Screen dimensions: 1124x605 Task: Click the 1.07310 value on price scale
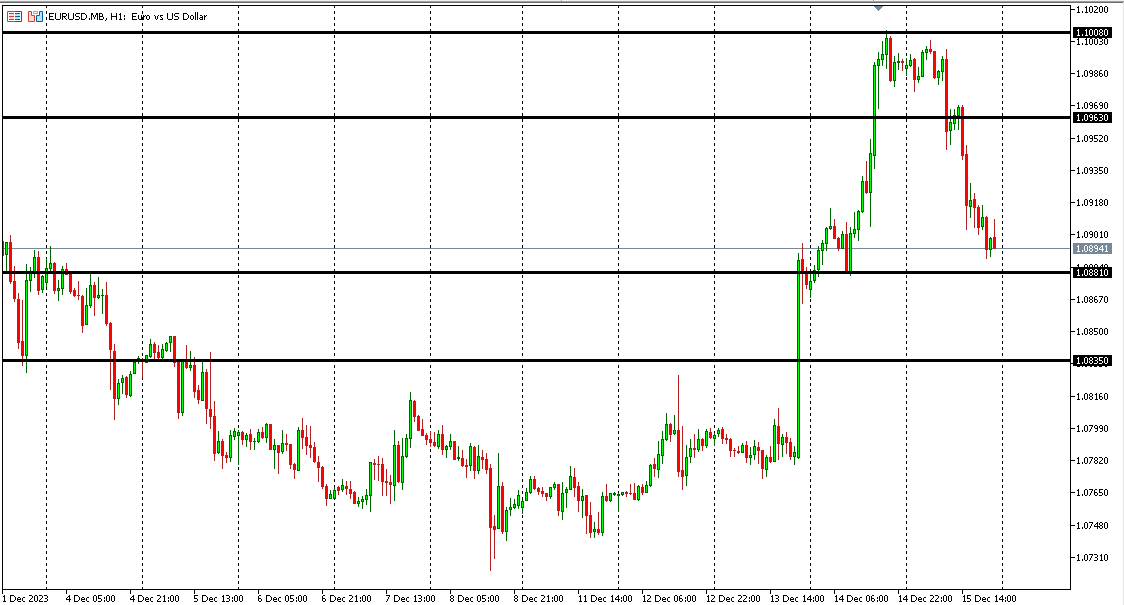[1091, 557]
